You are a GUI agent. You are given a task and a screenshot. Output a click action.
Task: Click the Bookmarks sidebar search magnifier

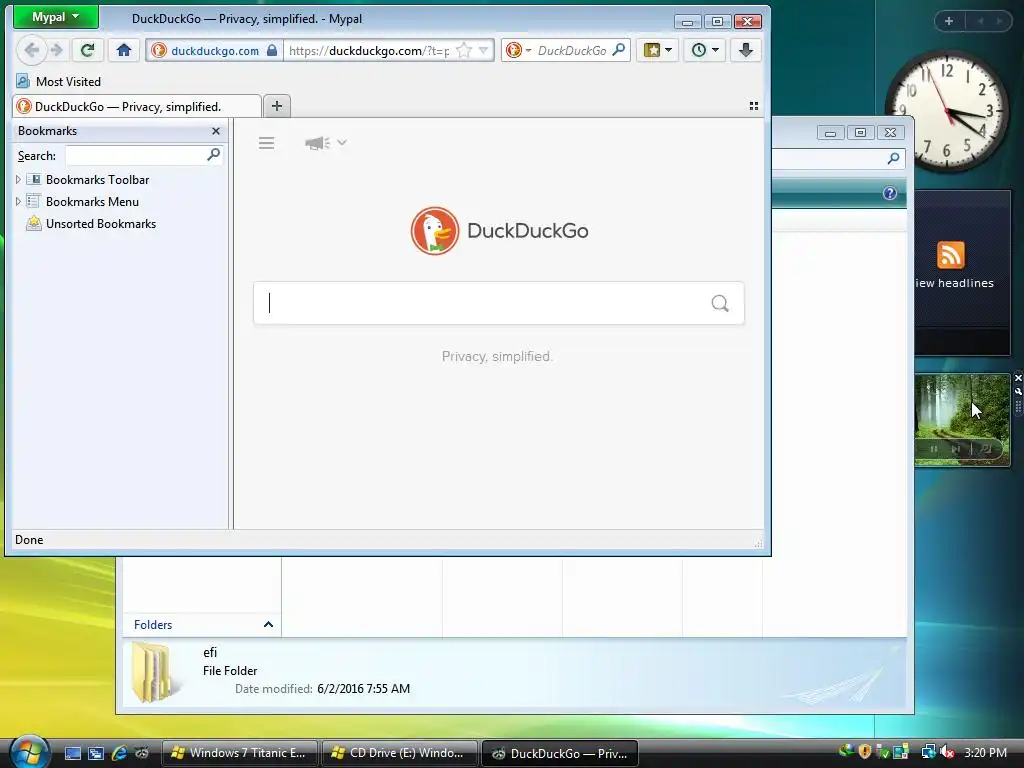pyautogui.click(x=214, y=155)
